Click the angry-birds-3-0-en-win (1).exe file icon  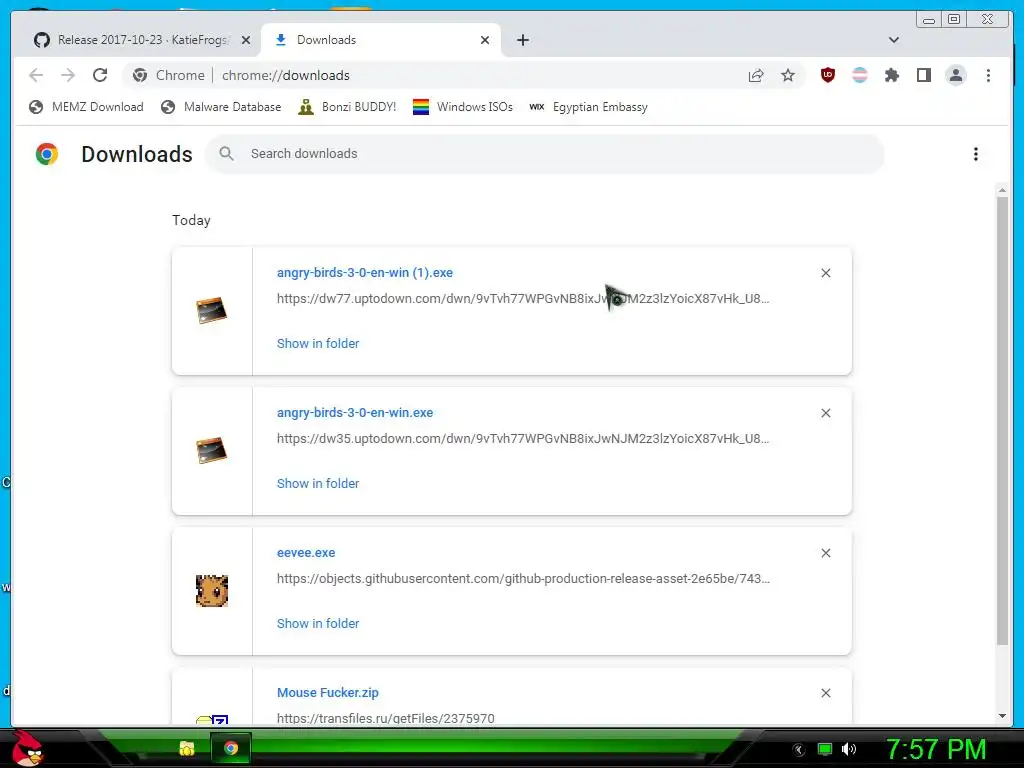pos(212,310)
